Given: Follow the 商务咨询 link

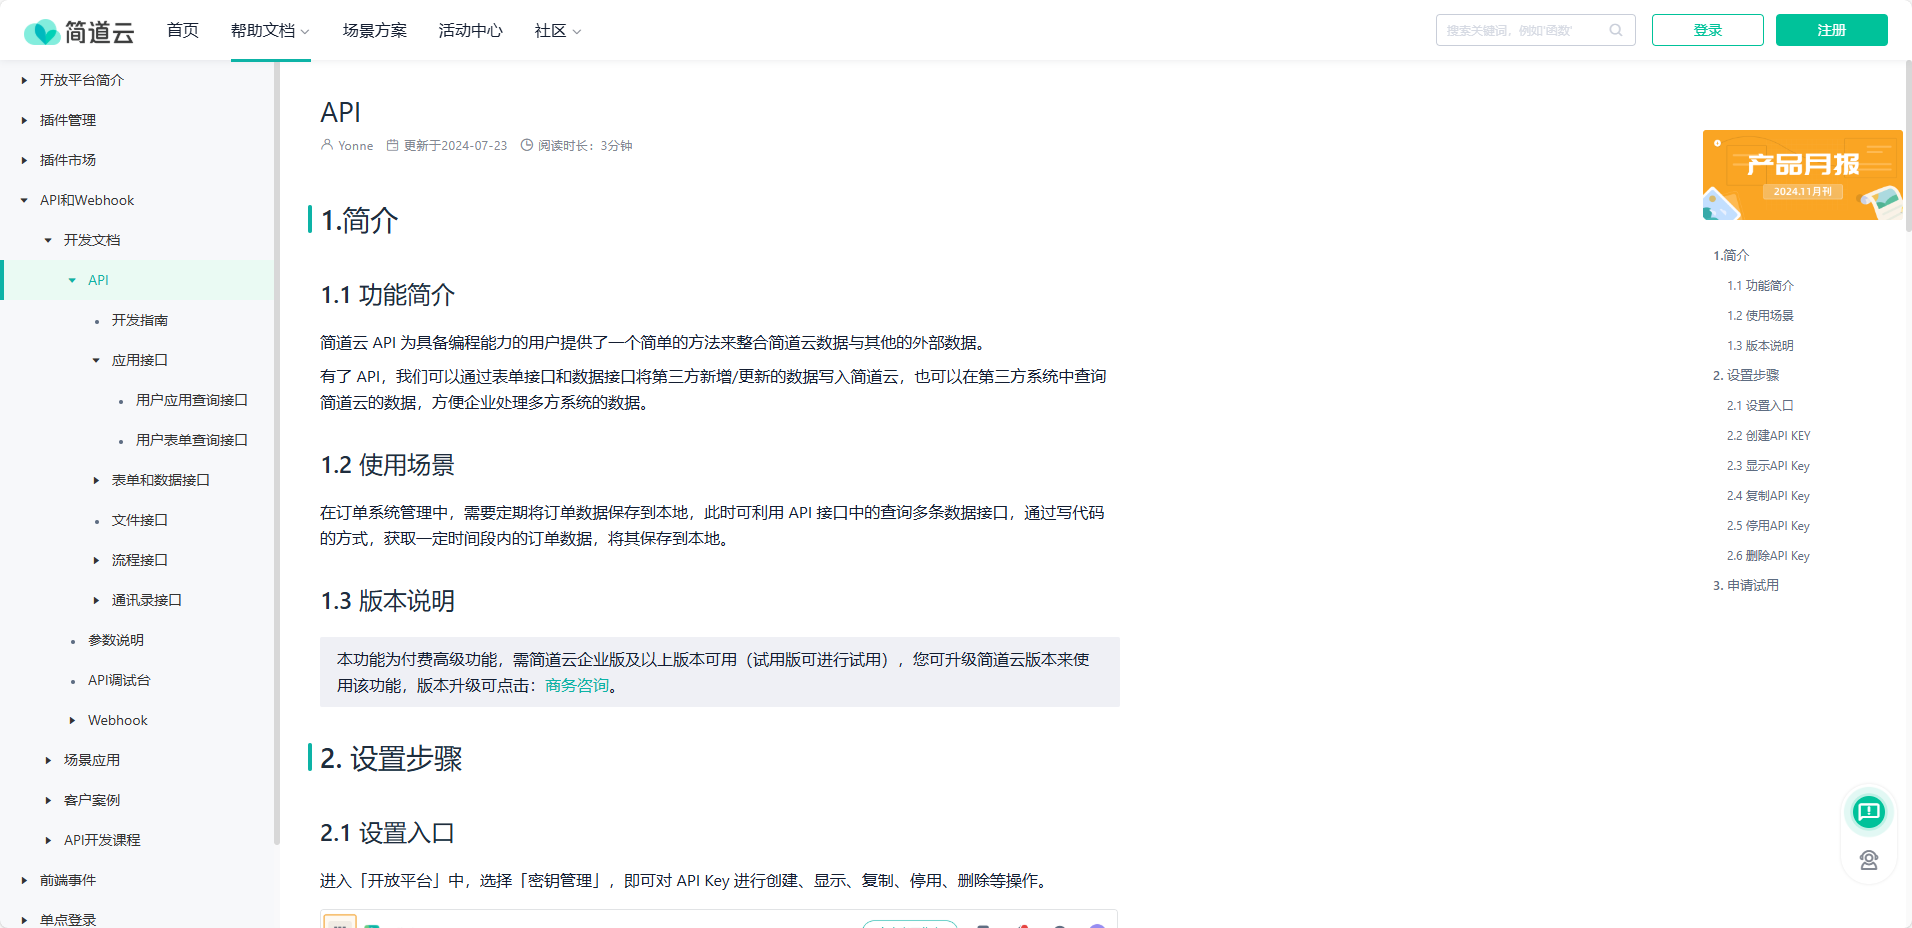Looking at the screenshot, I should click(577, 686).
